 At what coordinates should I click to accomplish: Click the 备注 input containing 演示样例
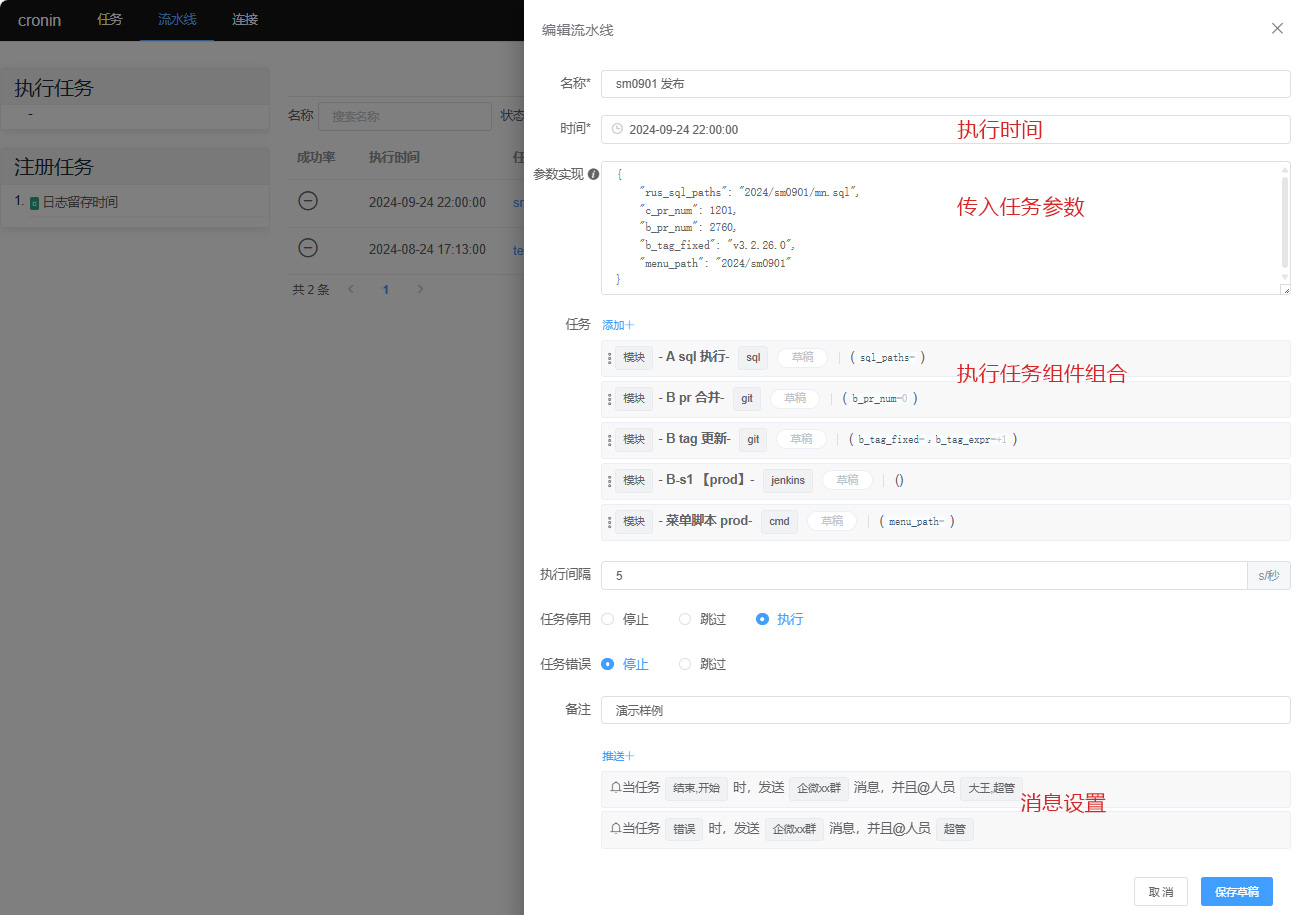tap(945, 710)
